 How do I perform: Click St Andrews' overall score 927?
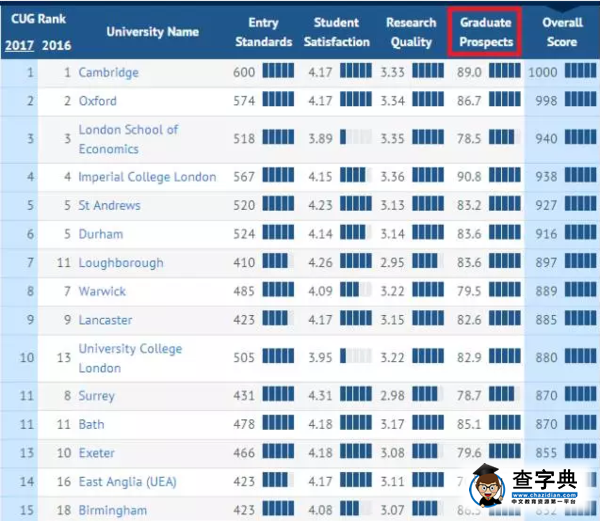click(546, 205)
